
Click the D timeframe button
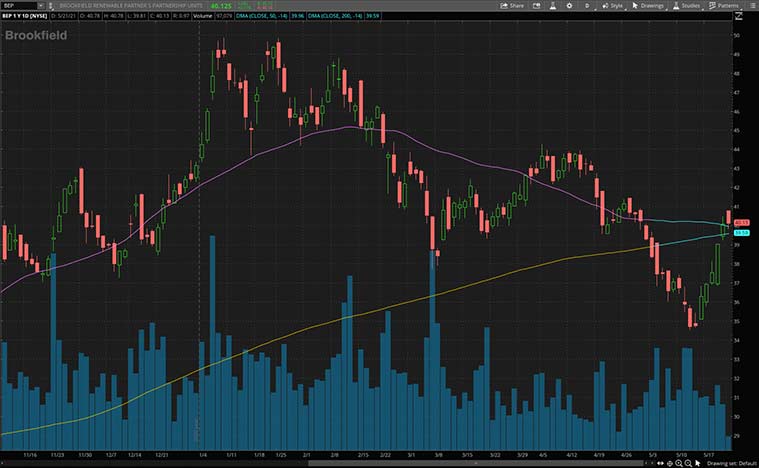tap(587, 5)
